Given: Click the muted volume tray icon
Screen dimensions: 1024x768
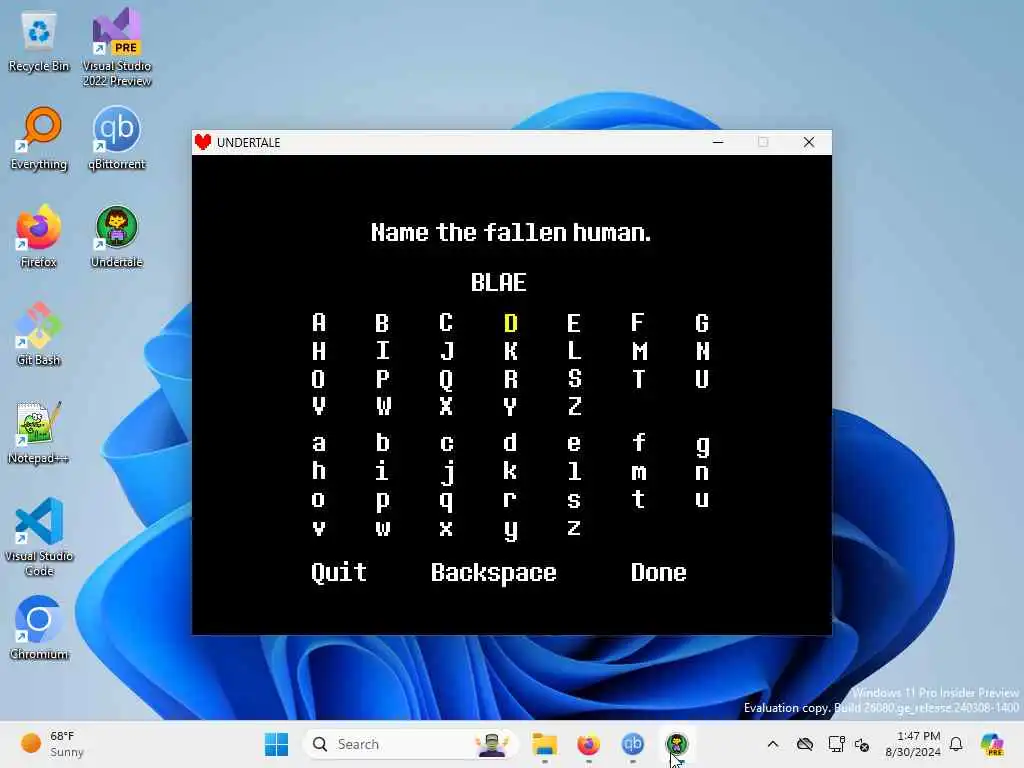Looking at the screenshot, I should [x=862, y=744].
